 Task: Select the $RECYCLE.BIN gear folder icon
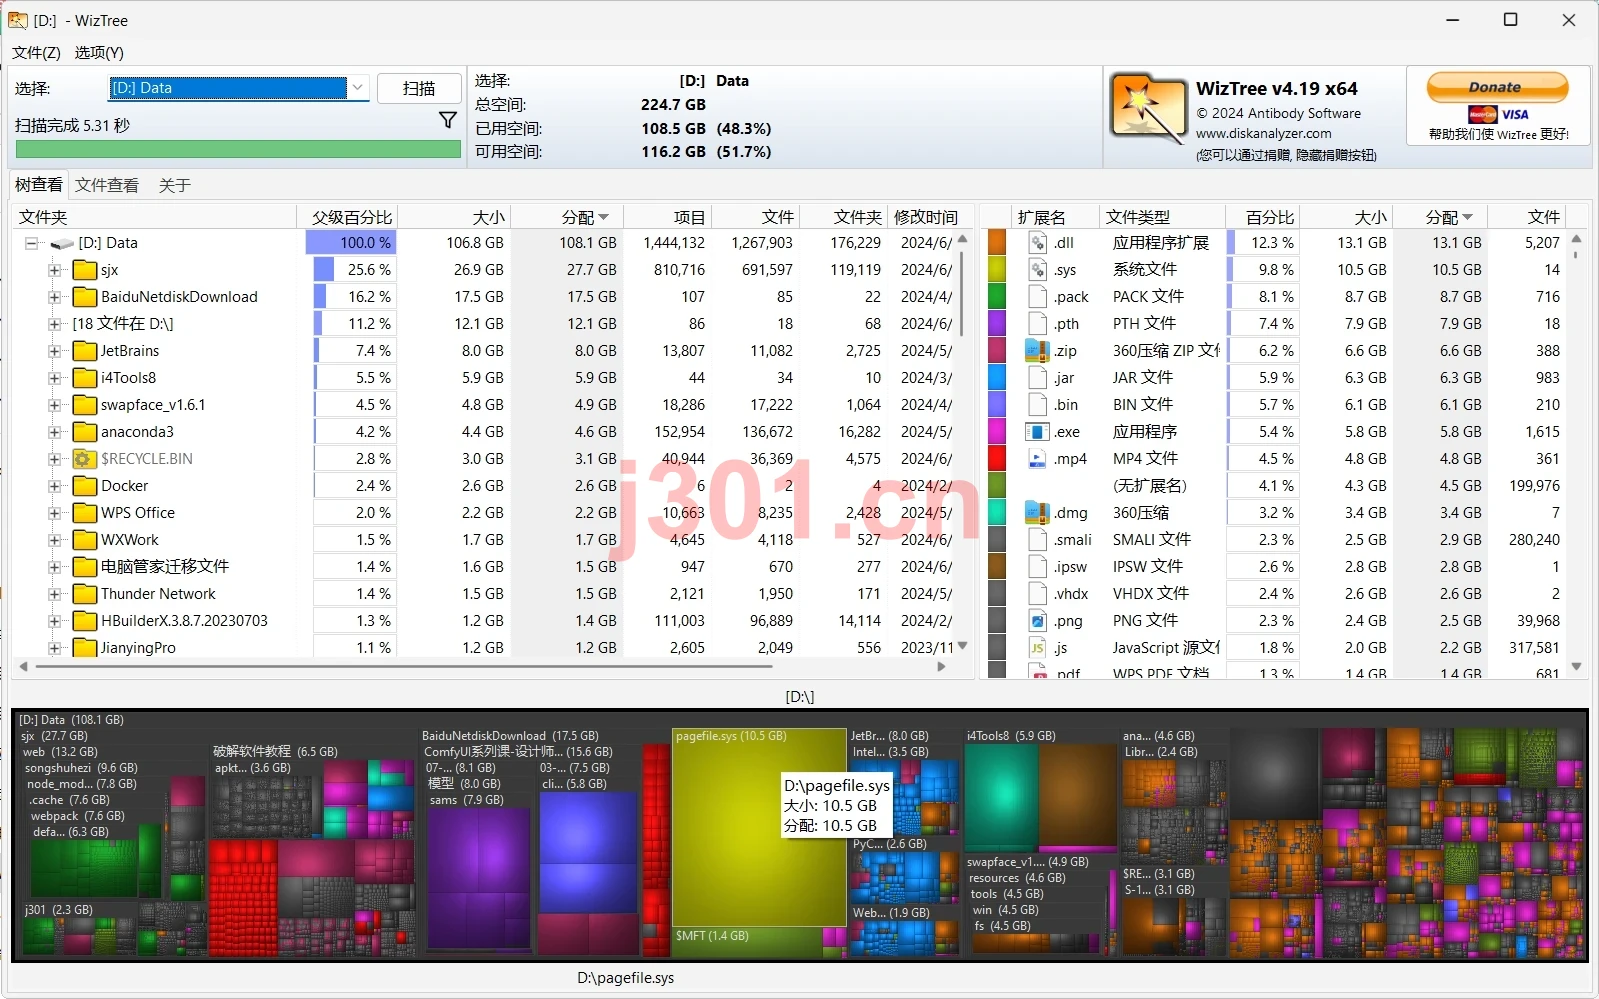pos(85,459)
